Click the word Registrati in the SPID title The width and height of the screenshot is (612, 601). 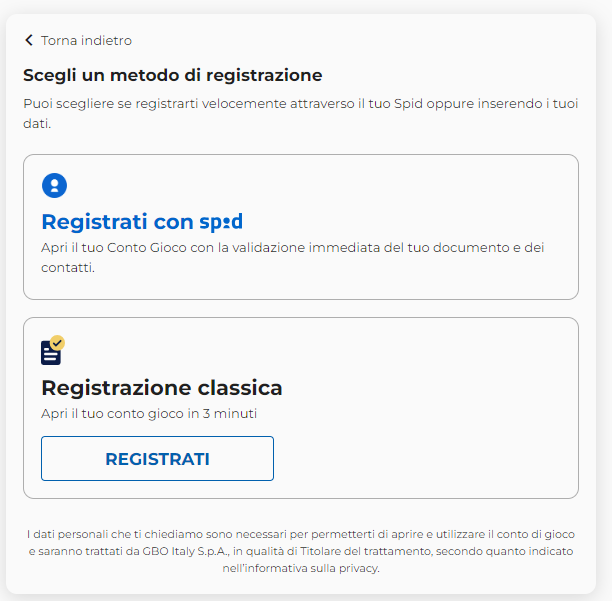pos(95,222)
